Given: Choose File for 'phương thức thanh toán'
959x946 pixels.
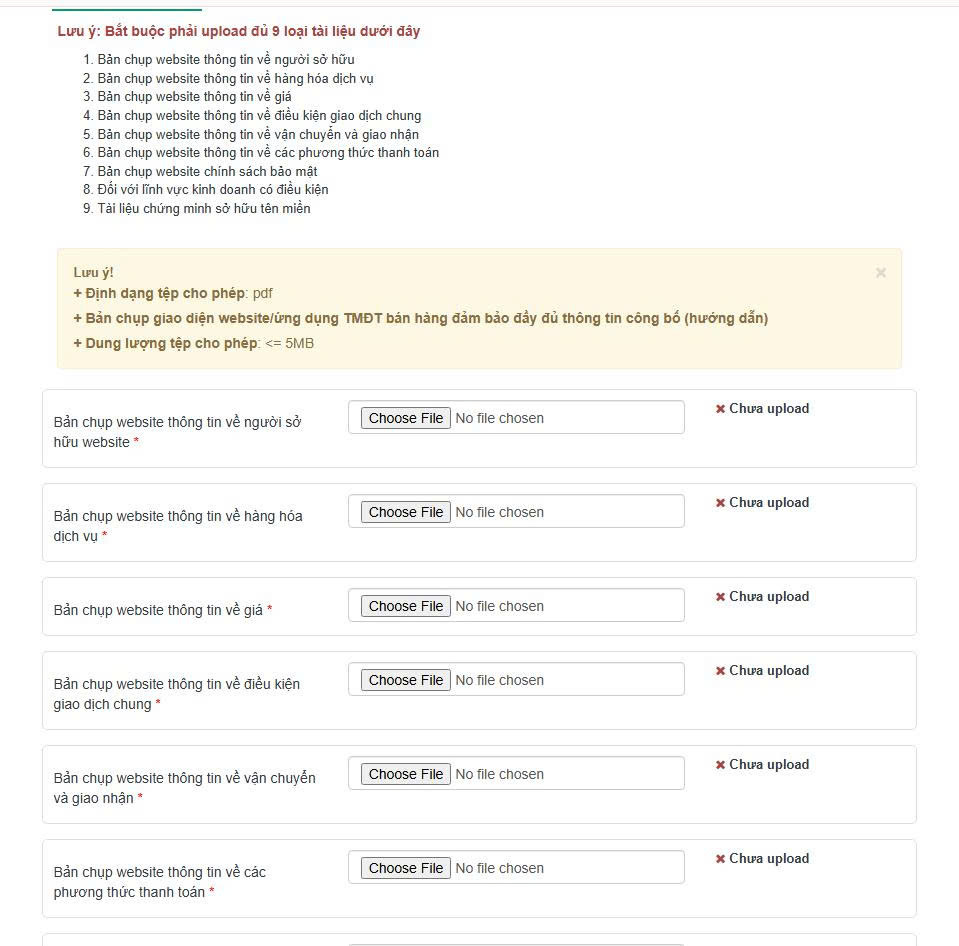Looking at the screenshot, I should (x=405, y=868).
